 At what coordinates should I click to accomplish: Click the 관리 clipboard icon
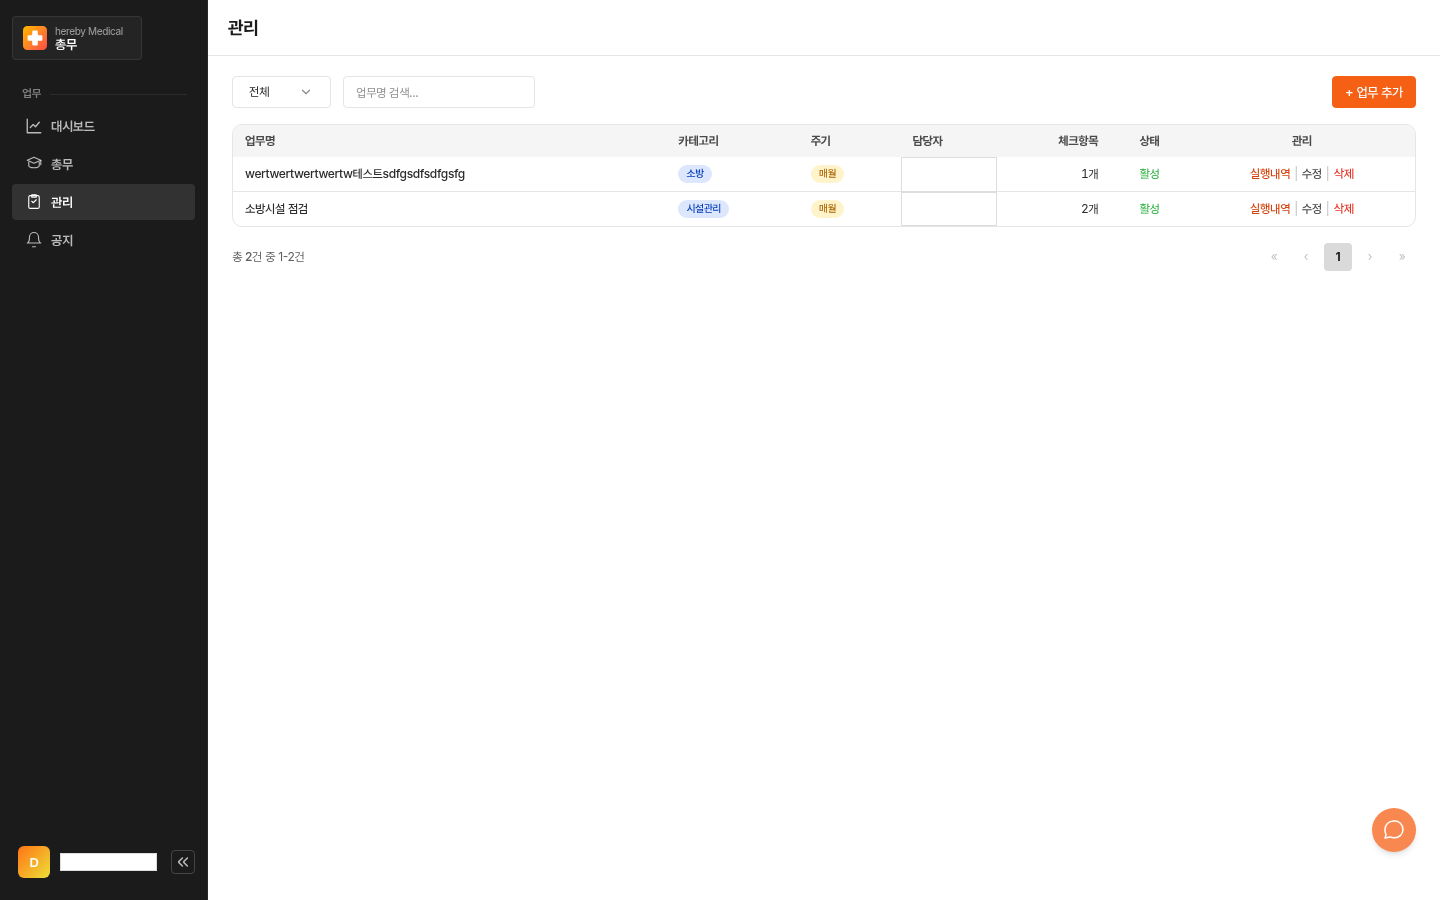pyautogui.click(x=34, y=202)
